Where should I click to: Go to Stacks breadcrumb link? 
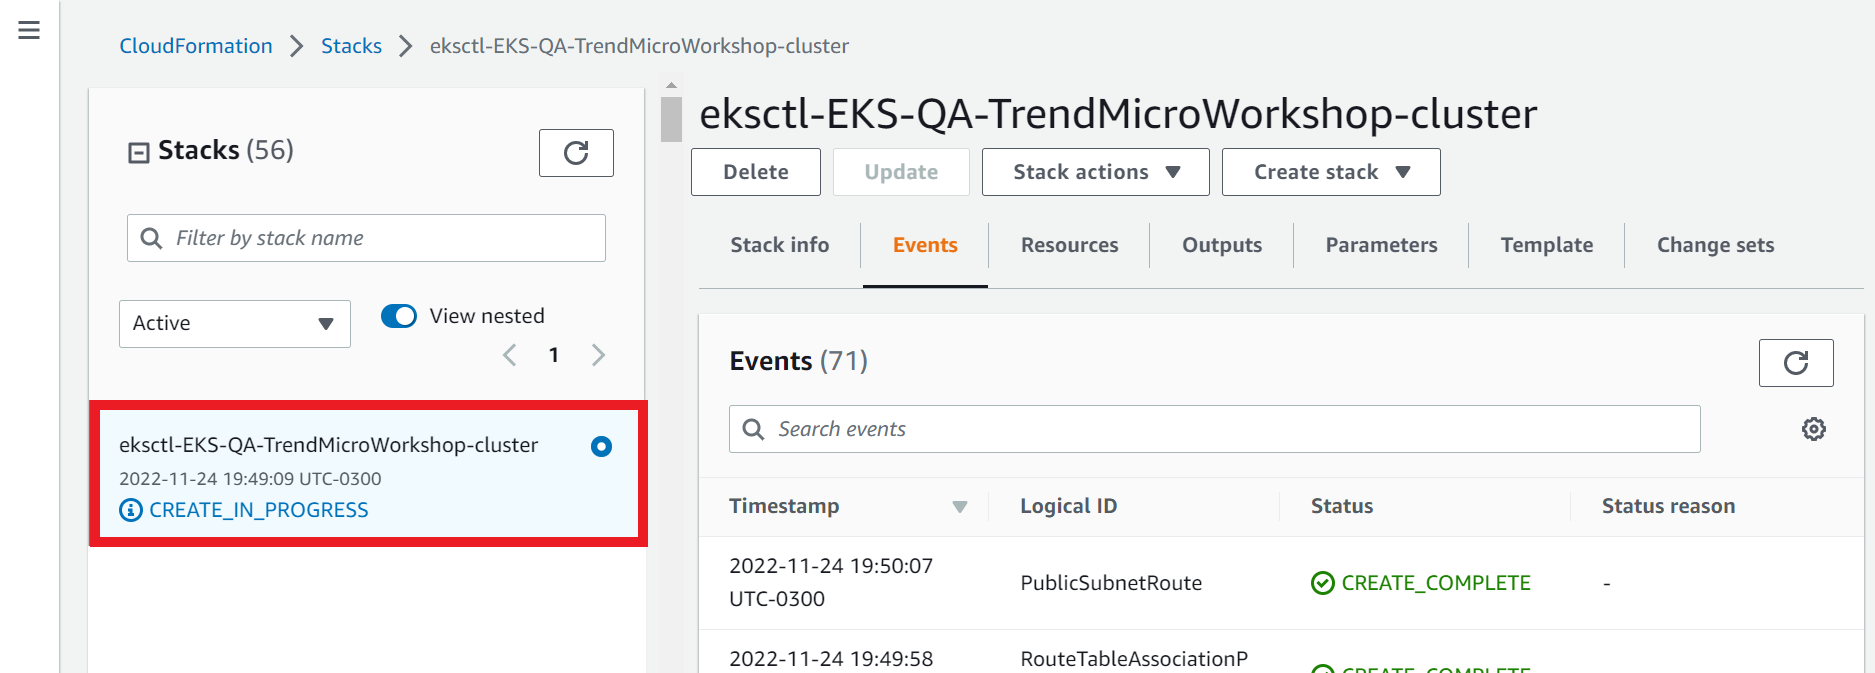click(x=351, y=46)
